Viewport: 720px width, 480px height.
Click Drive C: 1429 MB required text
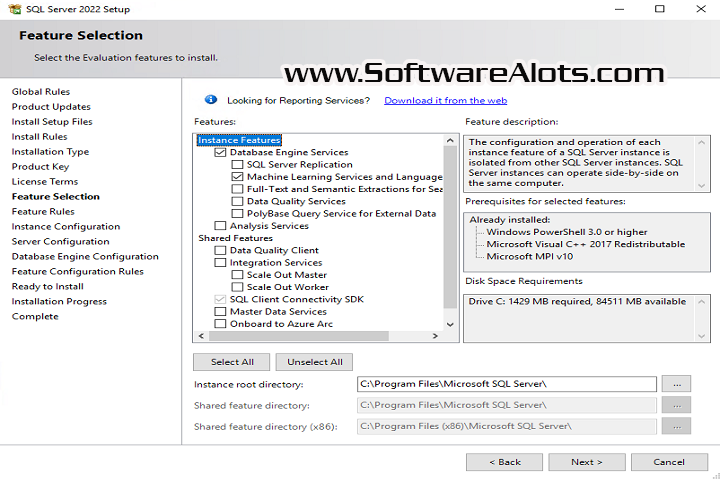point(577,301)
